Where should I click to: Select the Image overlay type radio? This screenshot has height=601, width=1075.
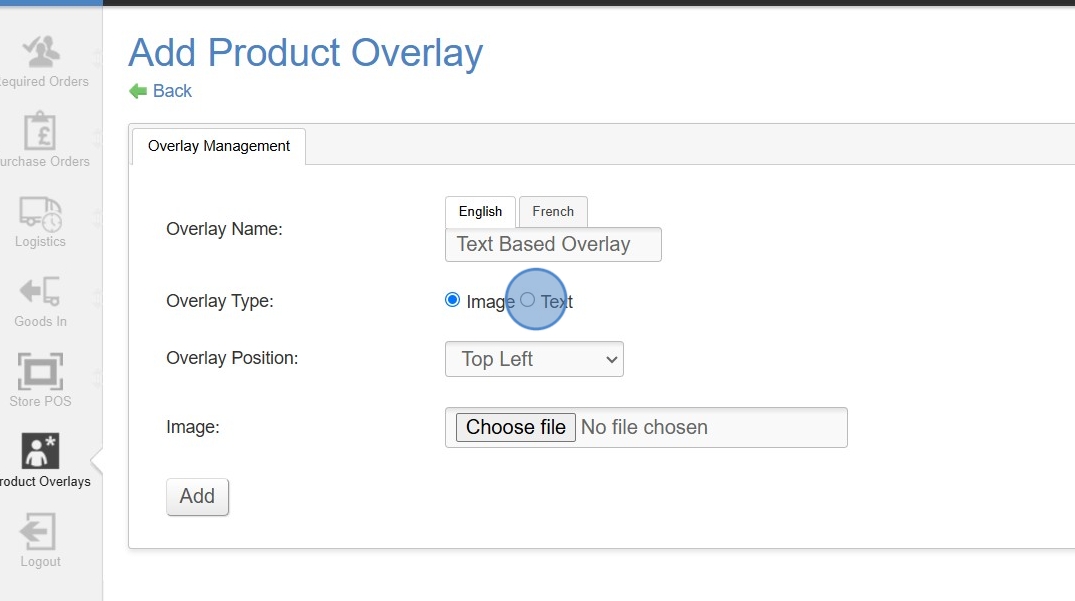click(x=453, y=300)
